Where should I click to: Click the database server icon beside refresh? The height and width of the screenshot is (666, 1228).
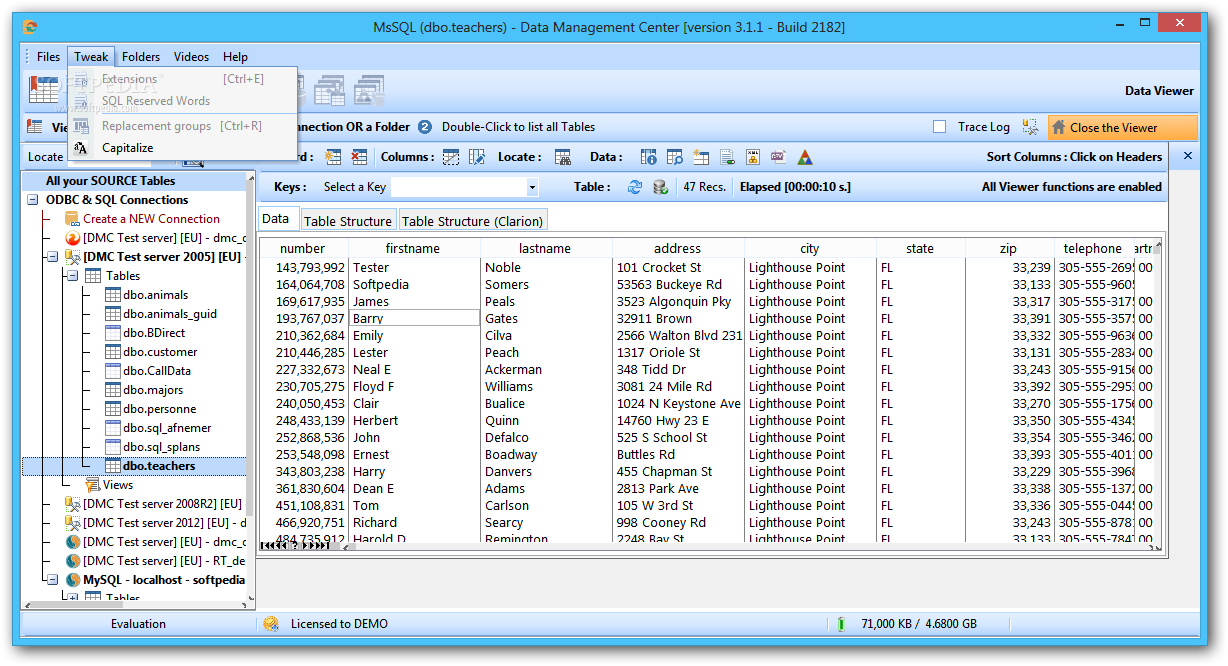click(660, 187)
